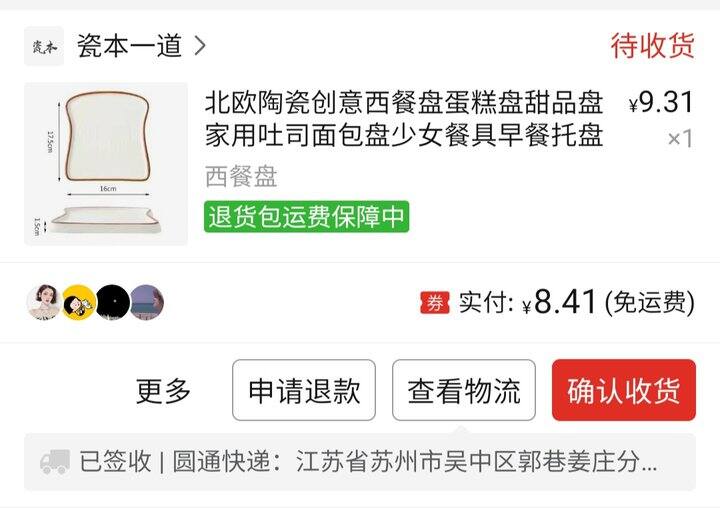This screenshot has width=720, height=508.
Task: Tap the chevron next to 瓷本一道
Action: tap(200, 46)
